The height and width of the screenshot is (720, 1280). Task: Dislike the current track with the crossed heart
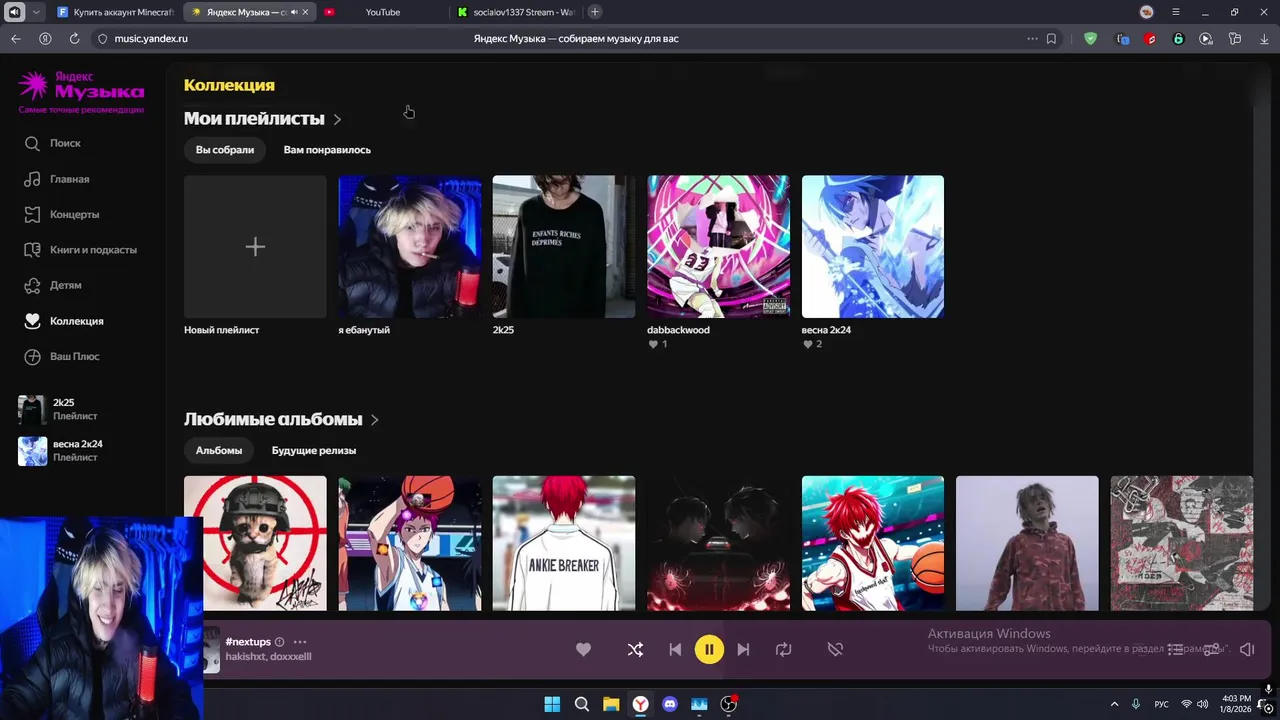[835, 649]
